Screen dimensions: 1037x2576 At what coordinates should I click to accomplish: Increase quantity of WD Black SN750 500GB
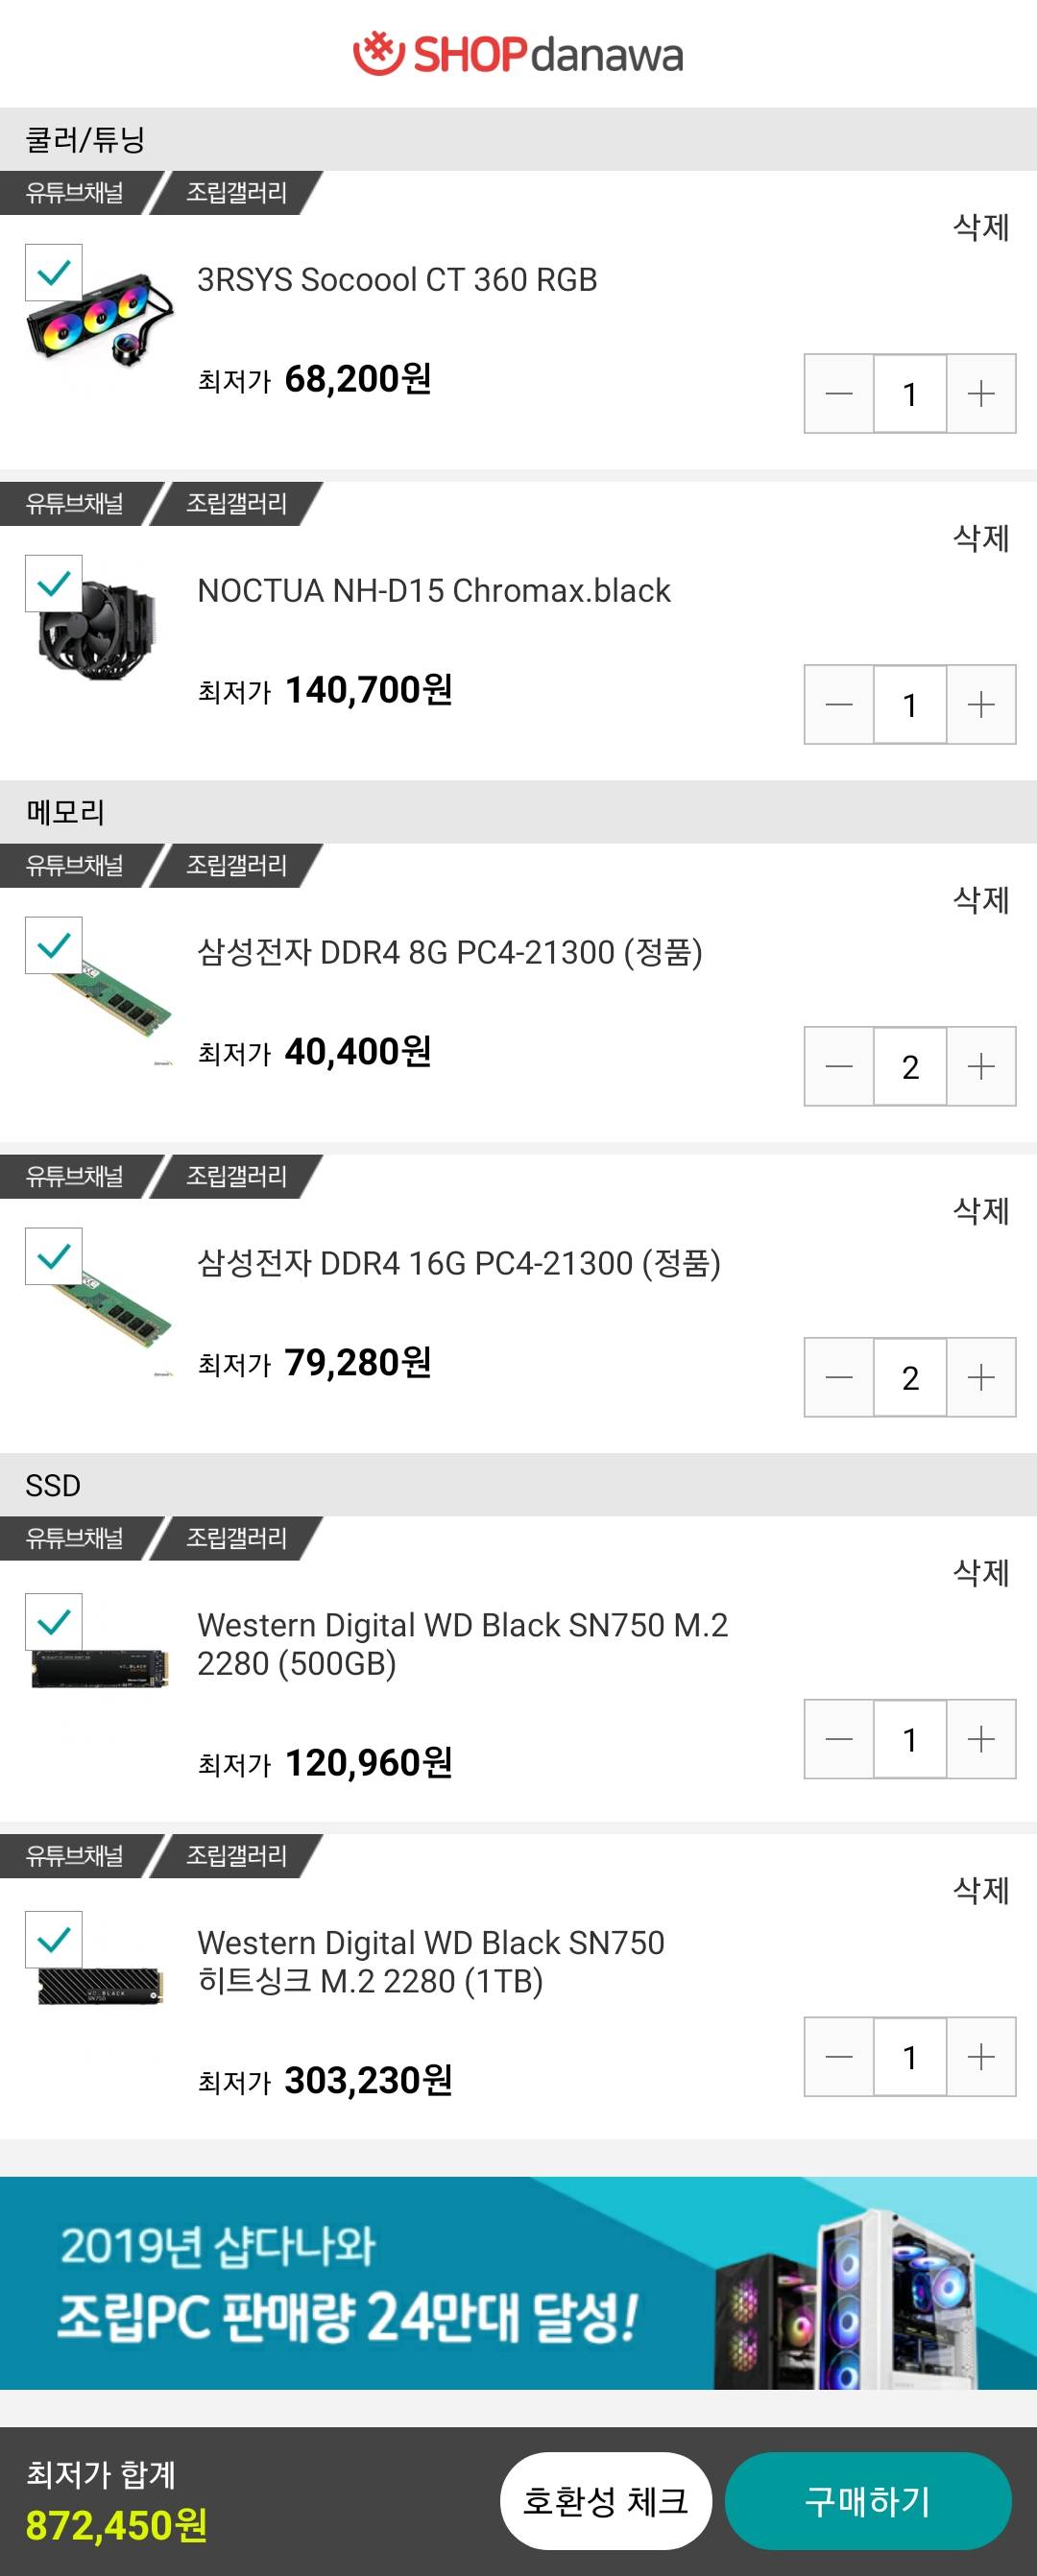click(981, 1739)
